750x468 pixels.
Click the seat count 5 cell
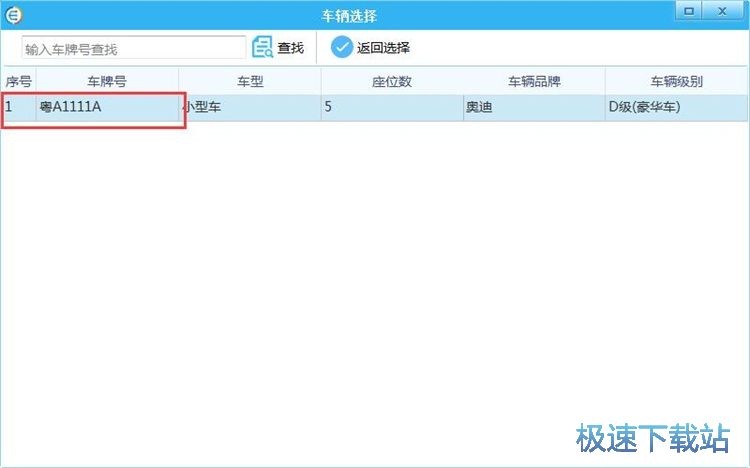tap(392, 107)
